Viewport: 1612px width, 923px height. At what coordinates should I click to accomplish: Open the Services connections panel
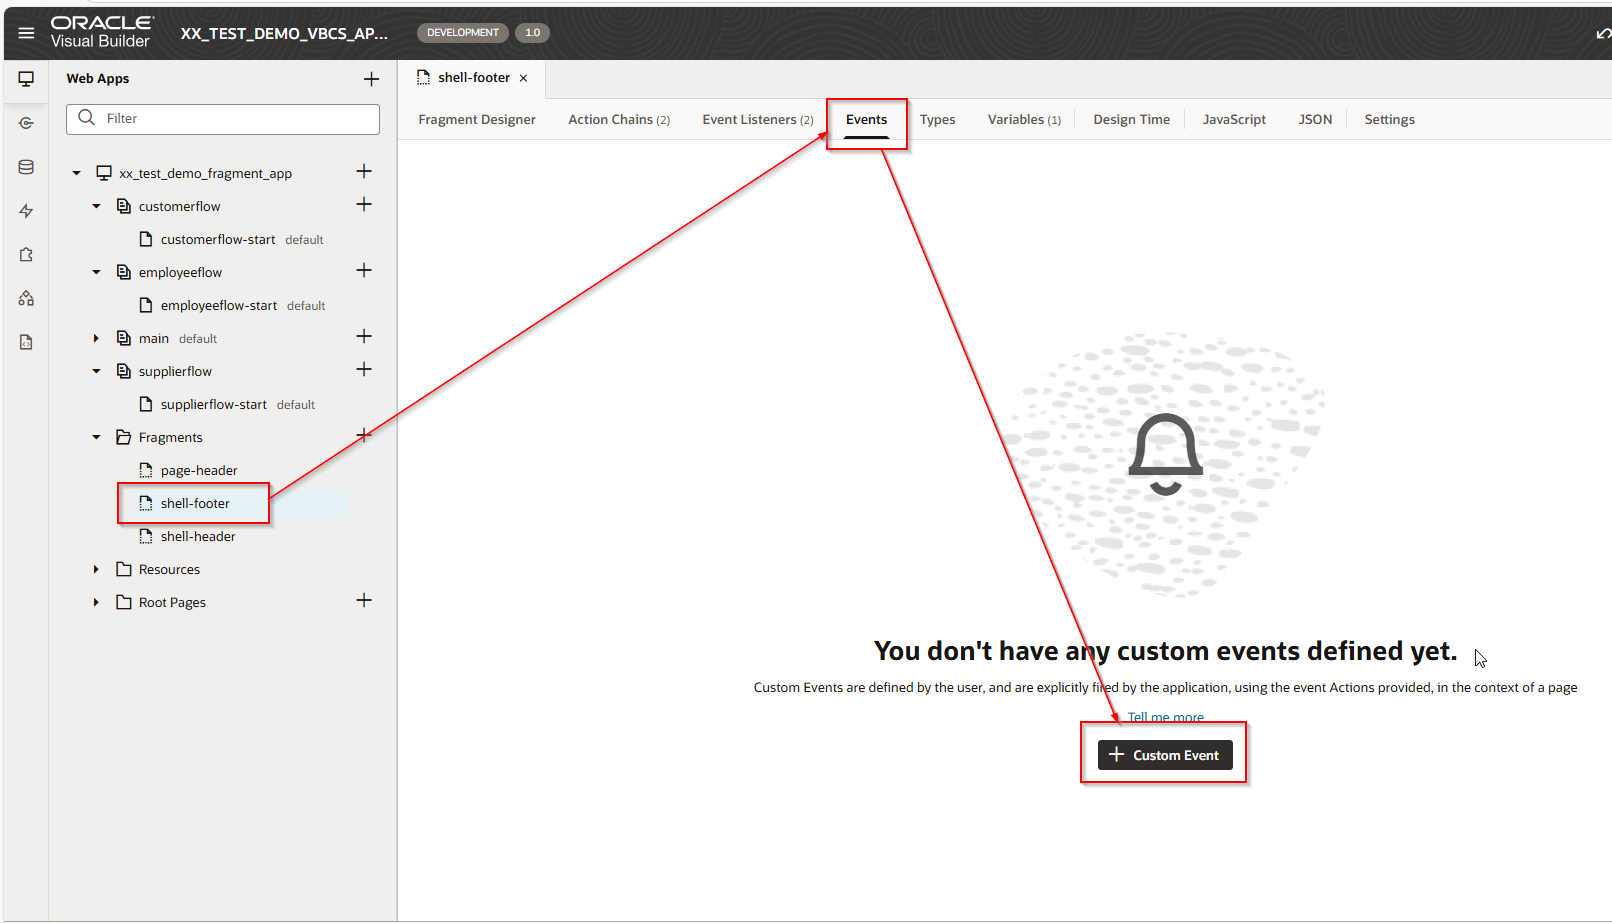tap(25, 122)
